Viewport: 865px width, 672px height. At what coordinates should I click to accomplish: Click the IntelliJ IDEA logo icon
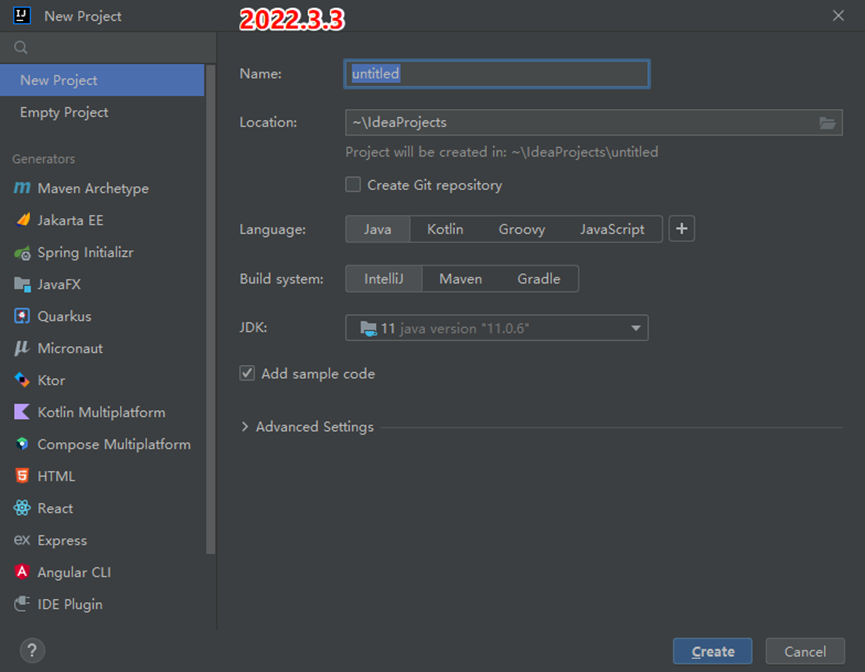click(22, 15)
